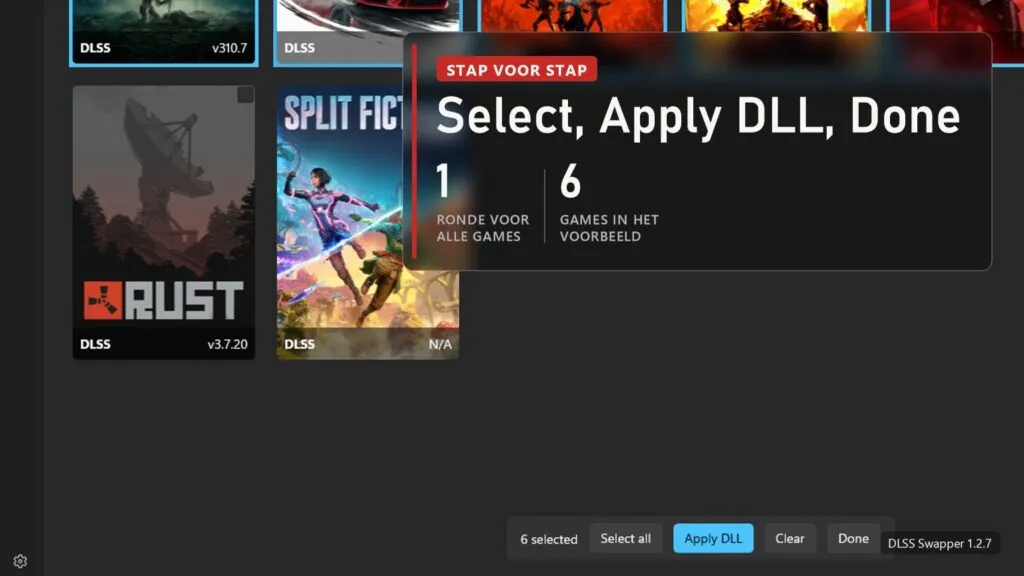
Task: Toggle the Rust card selection checkbox
Action: point(246,95)
